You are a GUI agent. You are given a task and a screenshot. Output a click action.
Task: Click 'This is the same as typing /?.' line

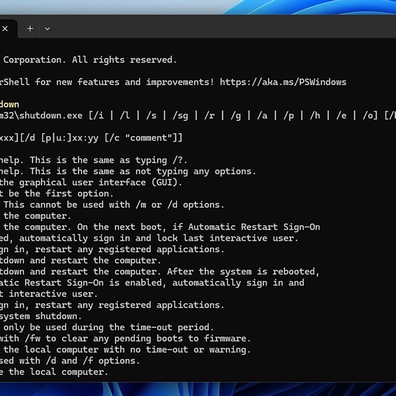(x=109, y=160)
